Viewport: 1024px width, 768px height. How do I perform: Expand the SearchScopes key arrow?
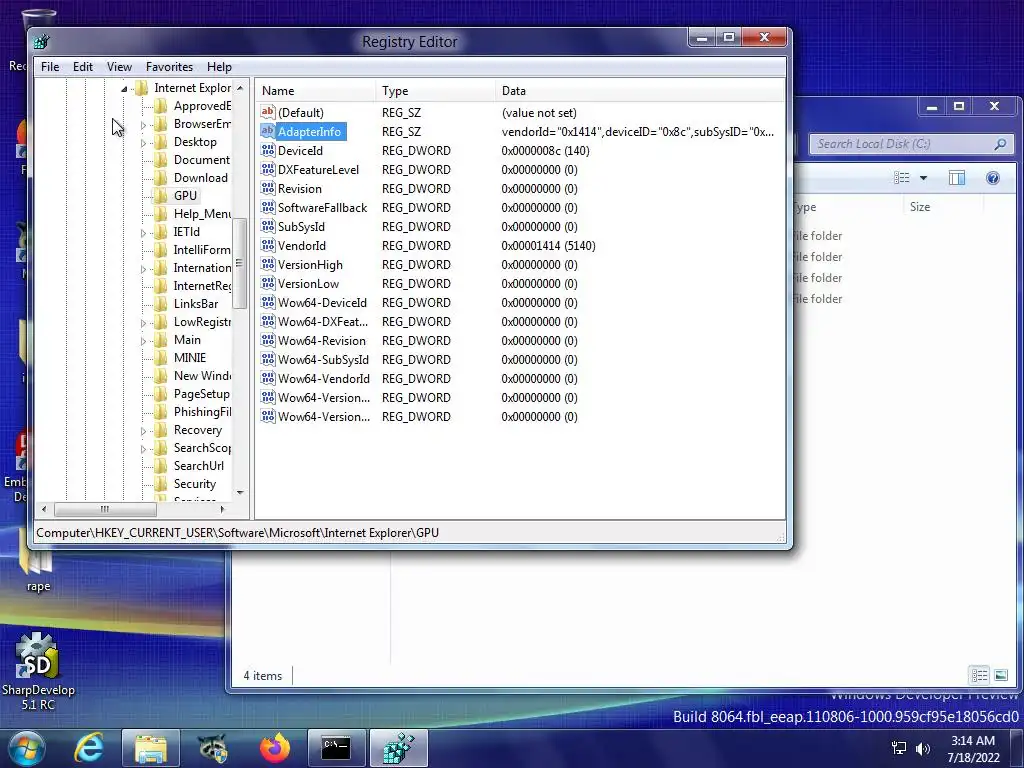[143, 449]
